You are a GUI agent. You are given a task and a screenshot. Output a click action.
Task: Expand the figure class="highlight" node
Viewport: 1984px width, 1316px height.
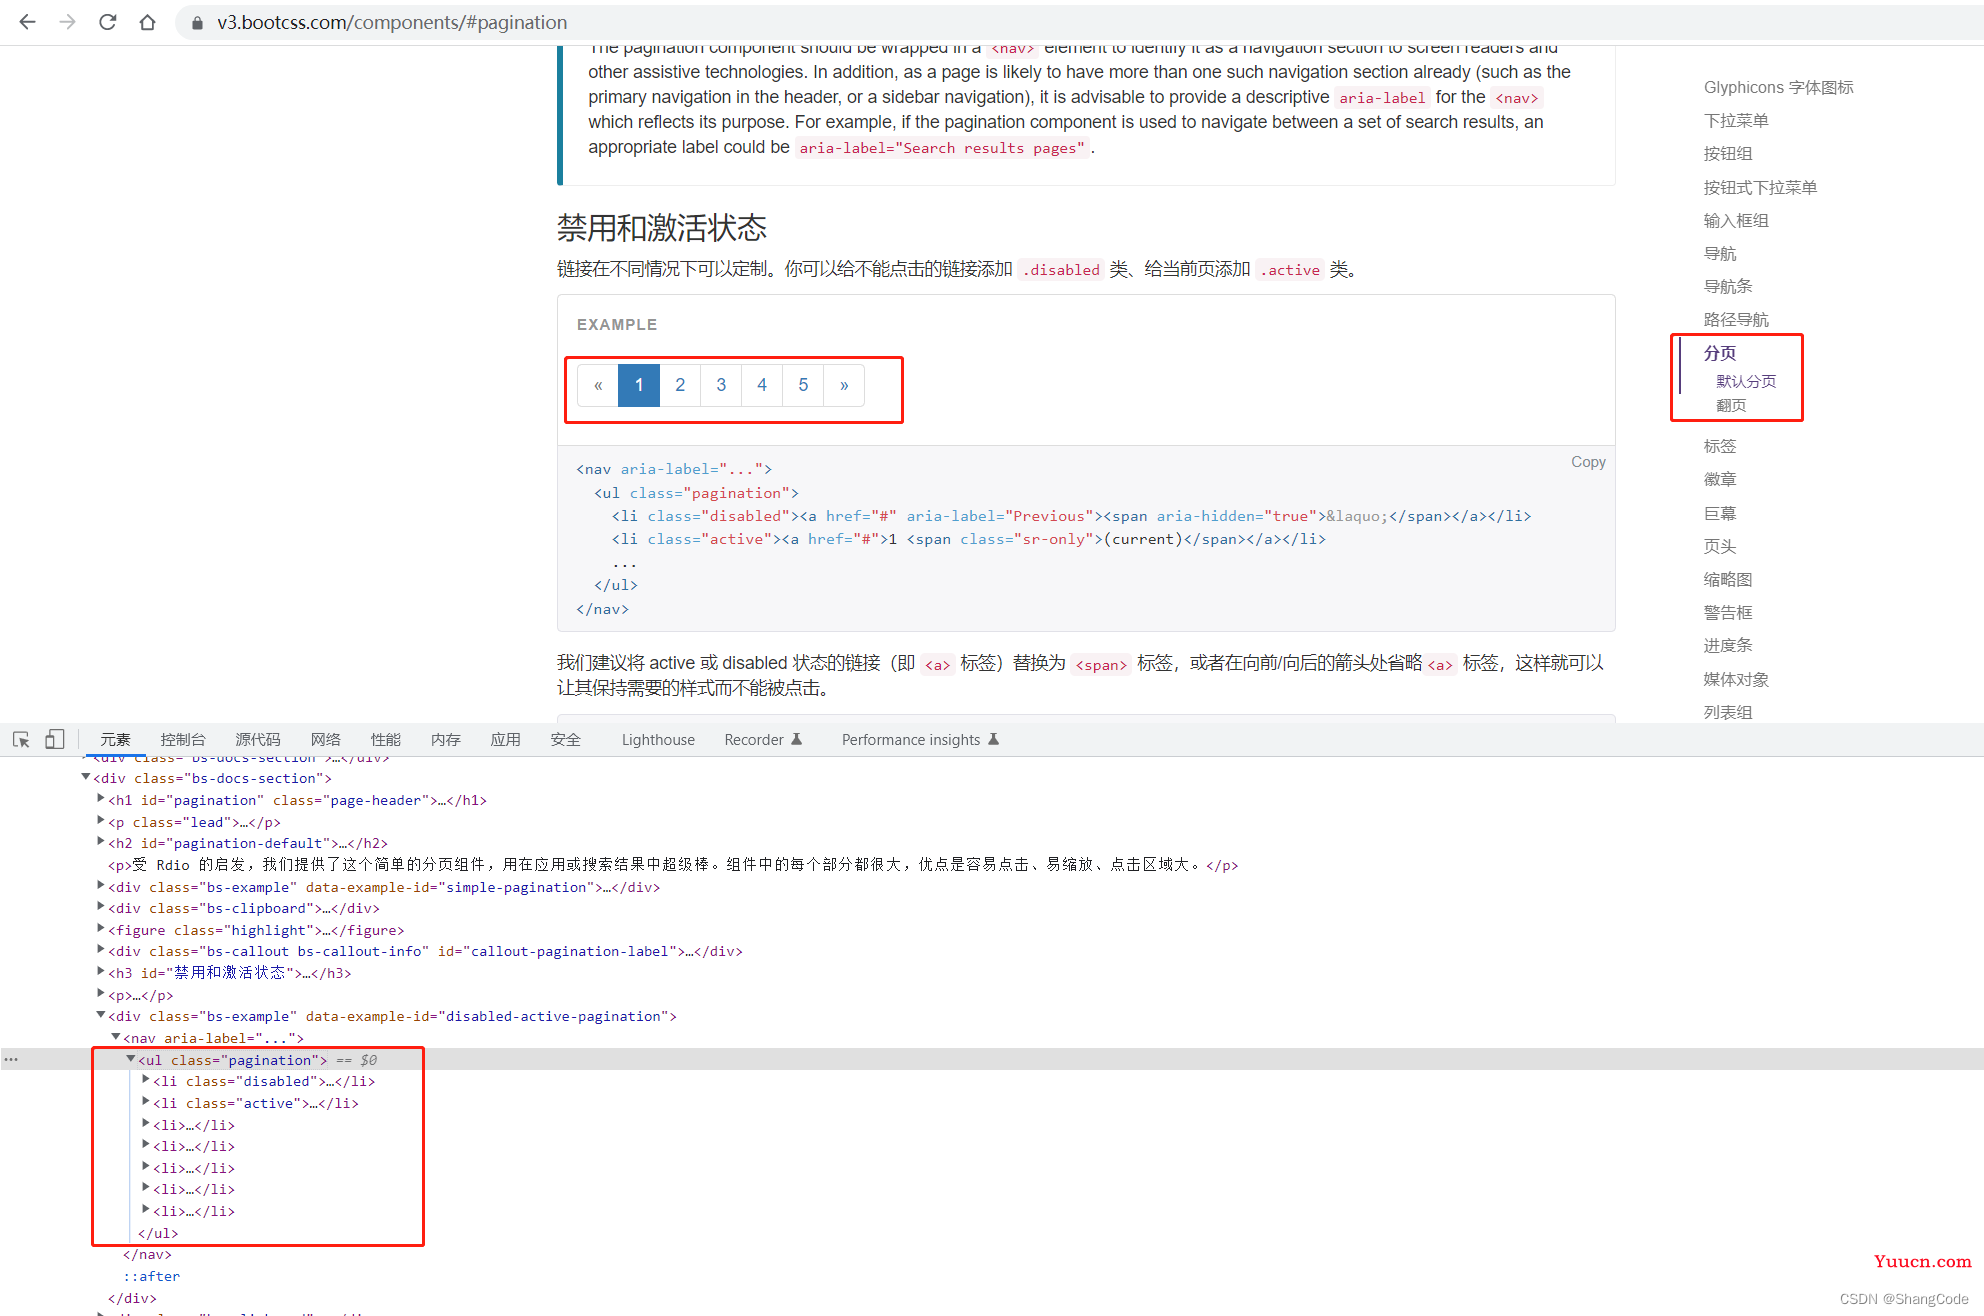[101, 929]
